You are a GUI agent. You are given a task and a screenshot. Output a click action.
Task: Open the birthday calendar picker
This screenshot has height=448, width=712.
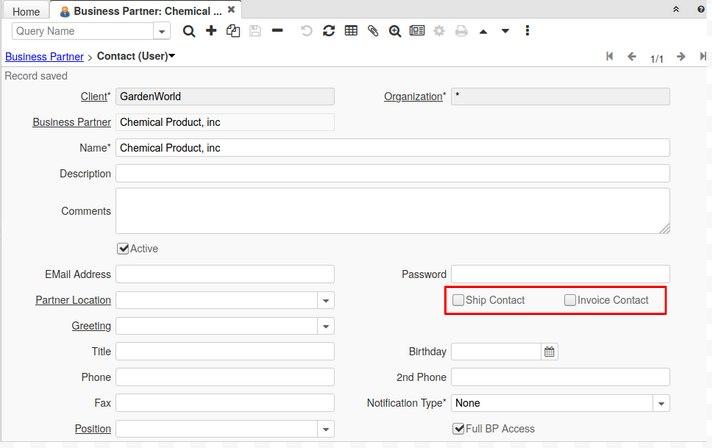pos(549,352)
